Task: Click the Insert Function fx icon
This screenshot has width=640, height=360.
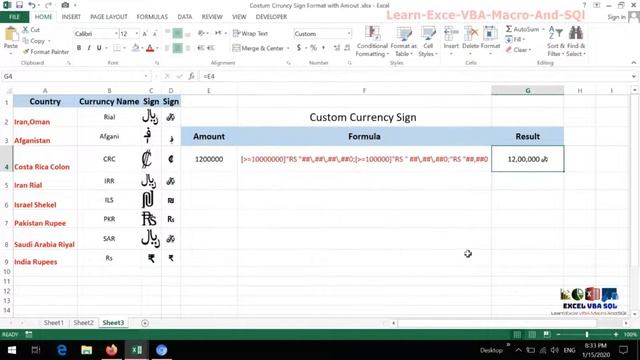Action: pyautogui.click(x=191, y=76)
